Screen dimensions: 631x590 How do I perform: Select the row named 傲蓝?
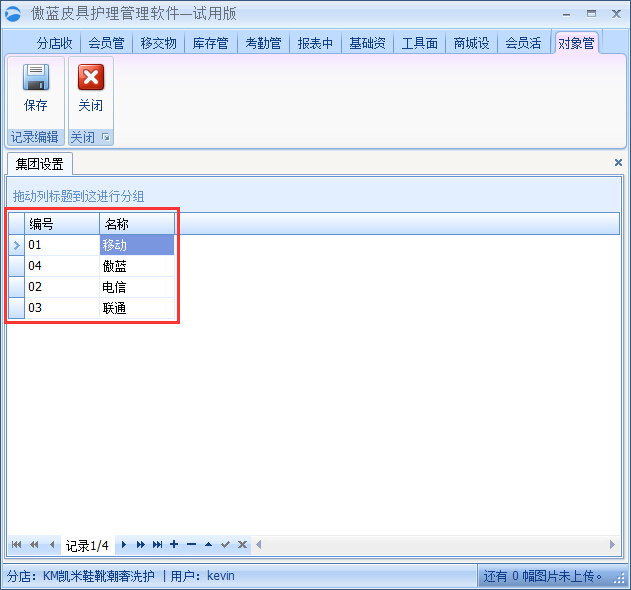[136, 266]
